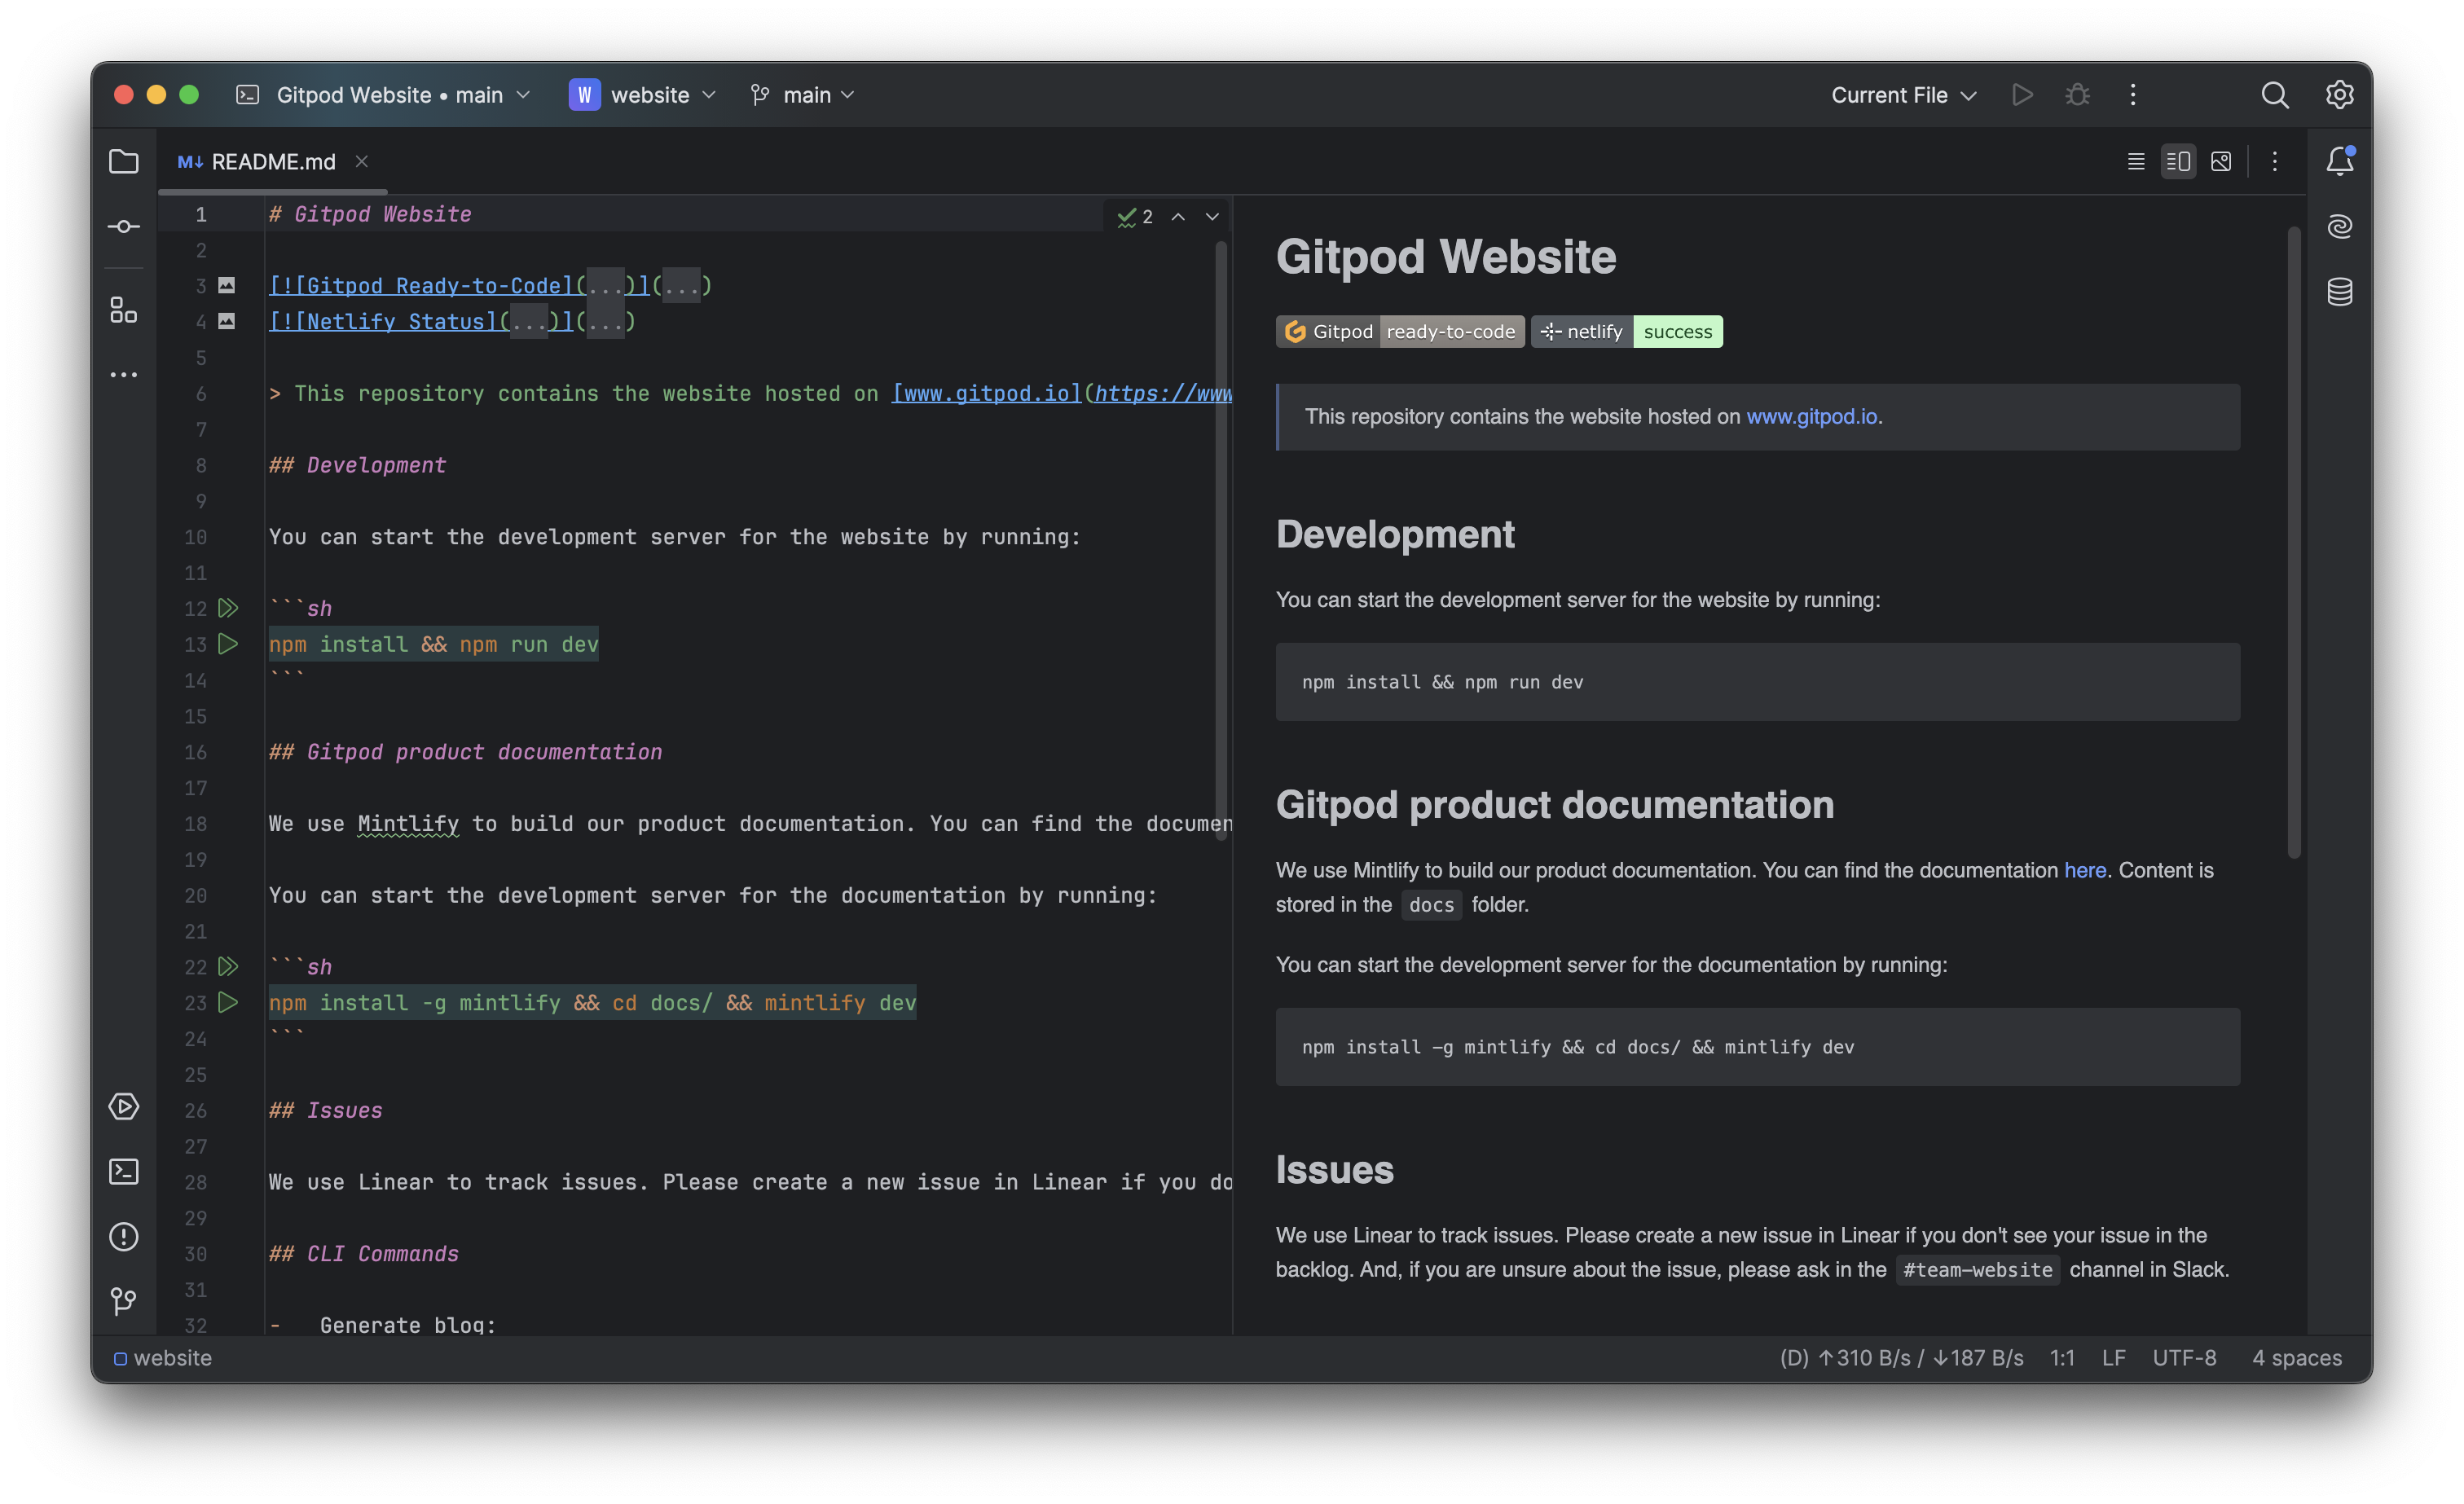
Task: Open the Problems tool window
Action: pos(123,1236)
